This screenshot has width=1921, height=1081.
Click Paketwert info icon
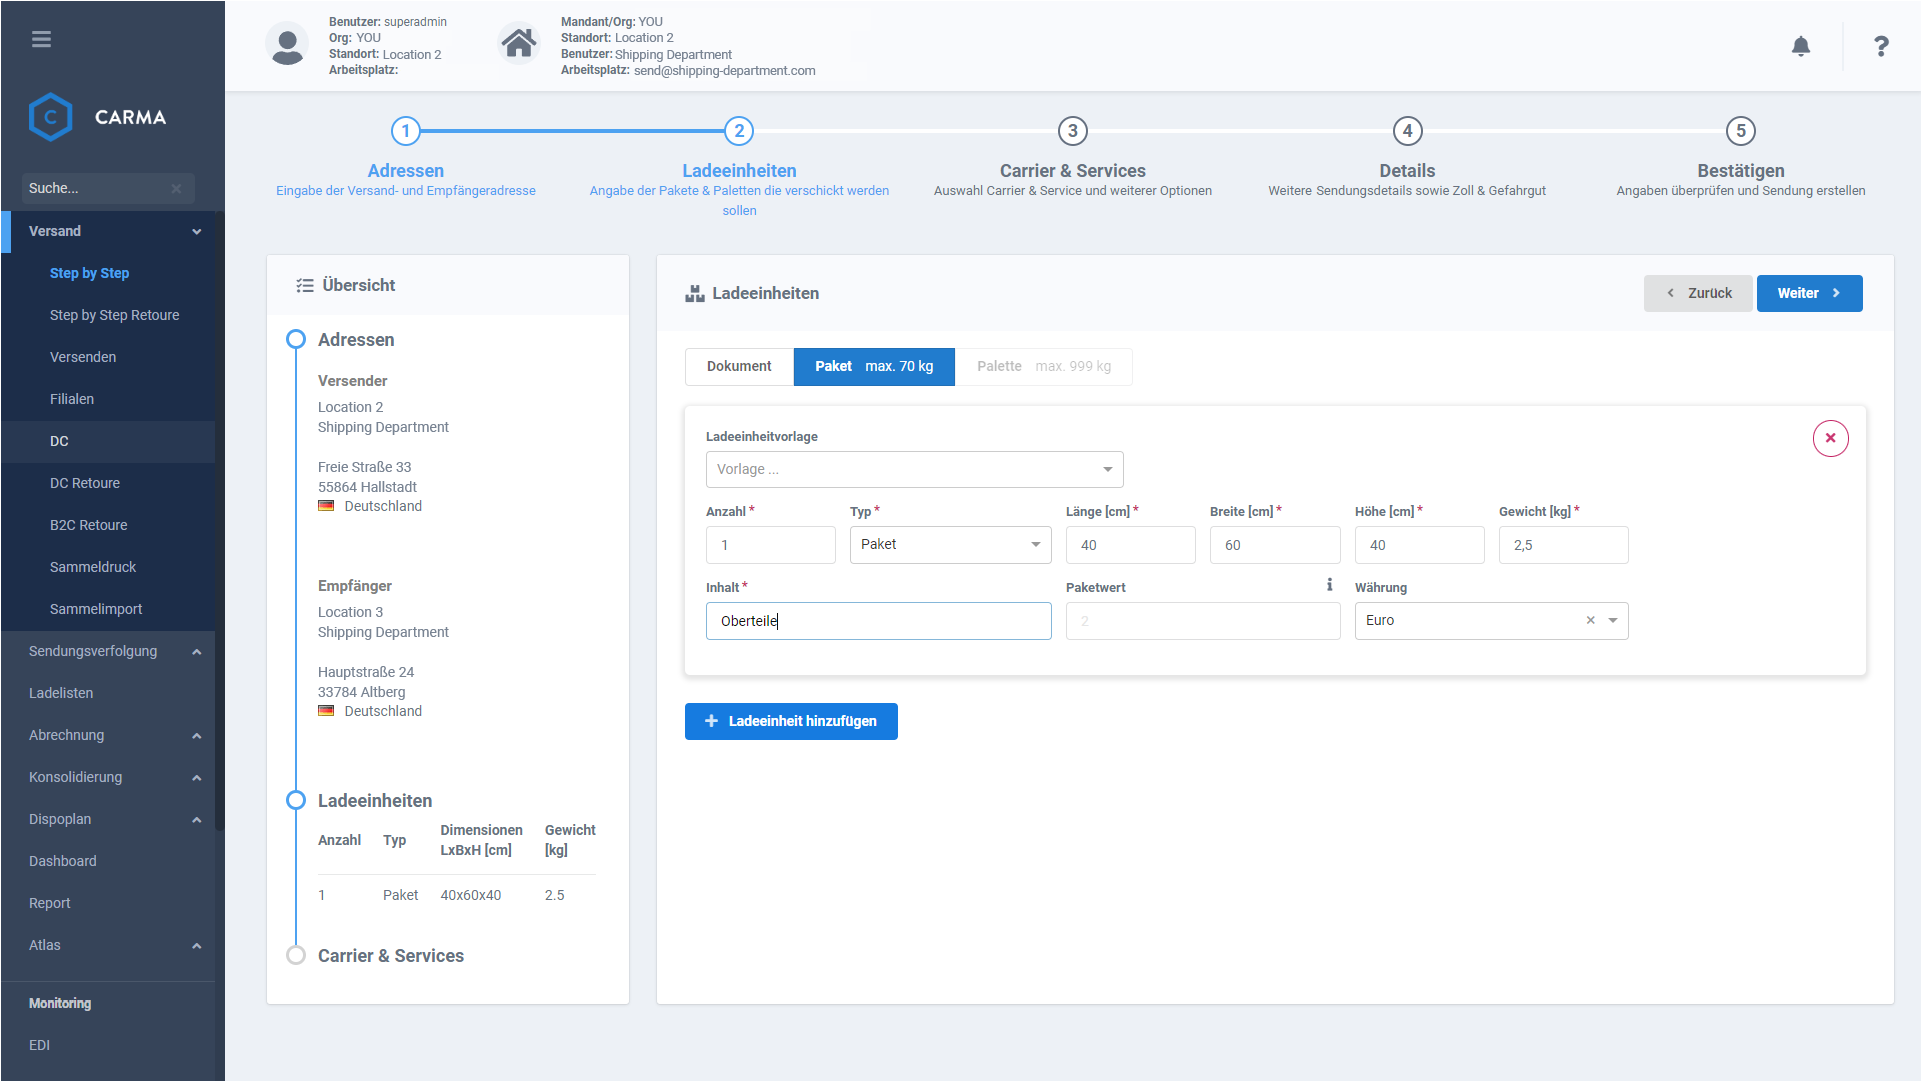point(1329,585)
